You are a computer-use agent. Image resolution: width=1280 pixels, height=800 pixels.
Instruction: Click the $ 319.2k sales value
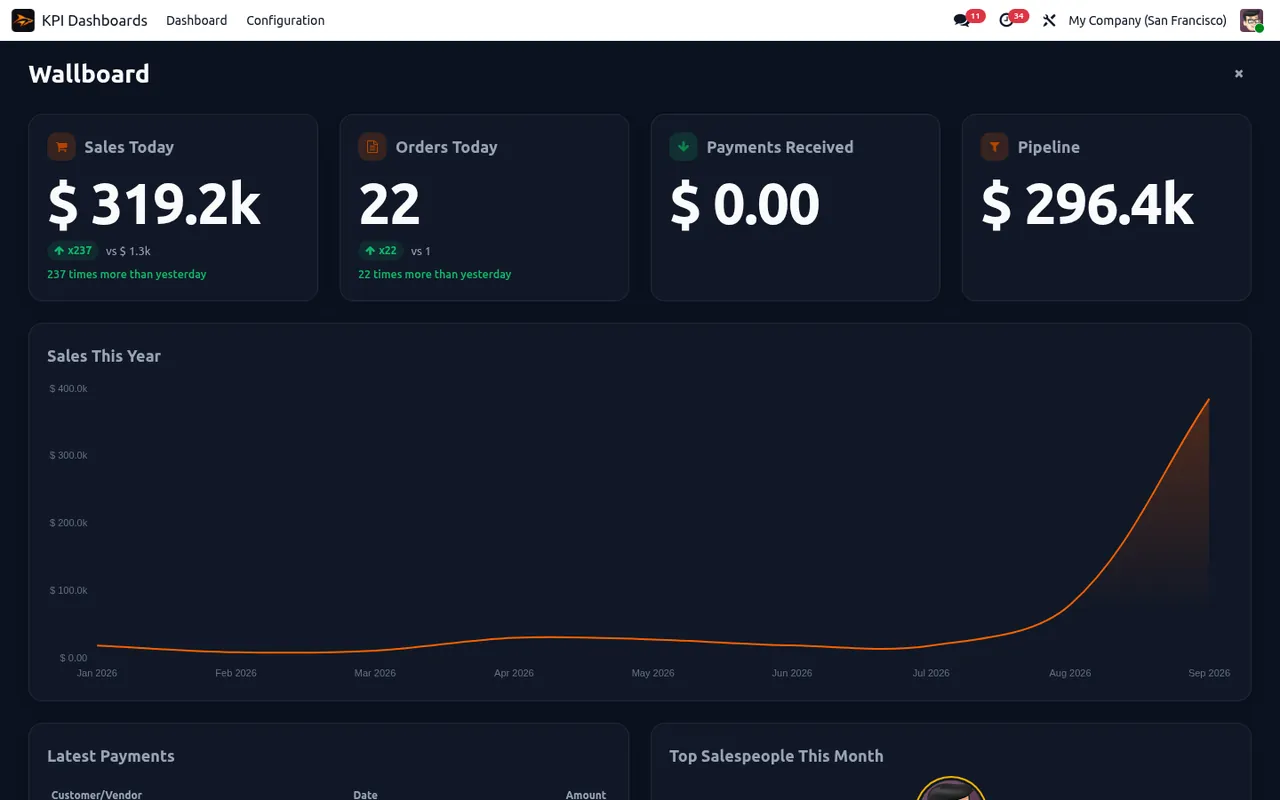click(154, 204)
